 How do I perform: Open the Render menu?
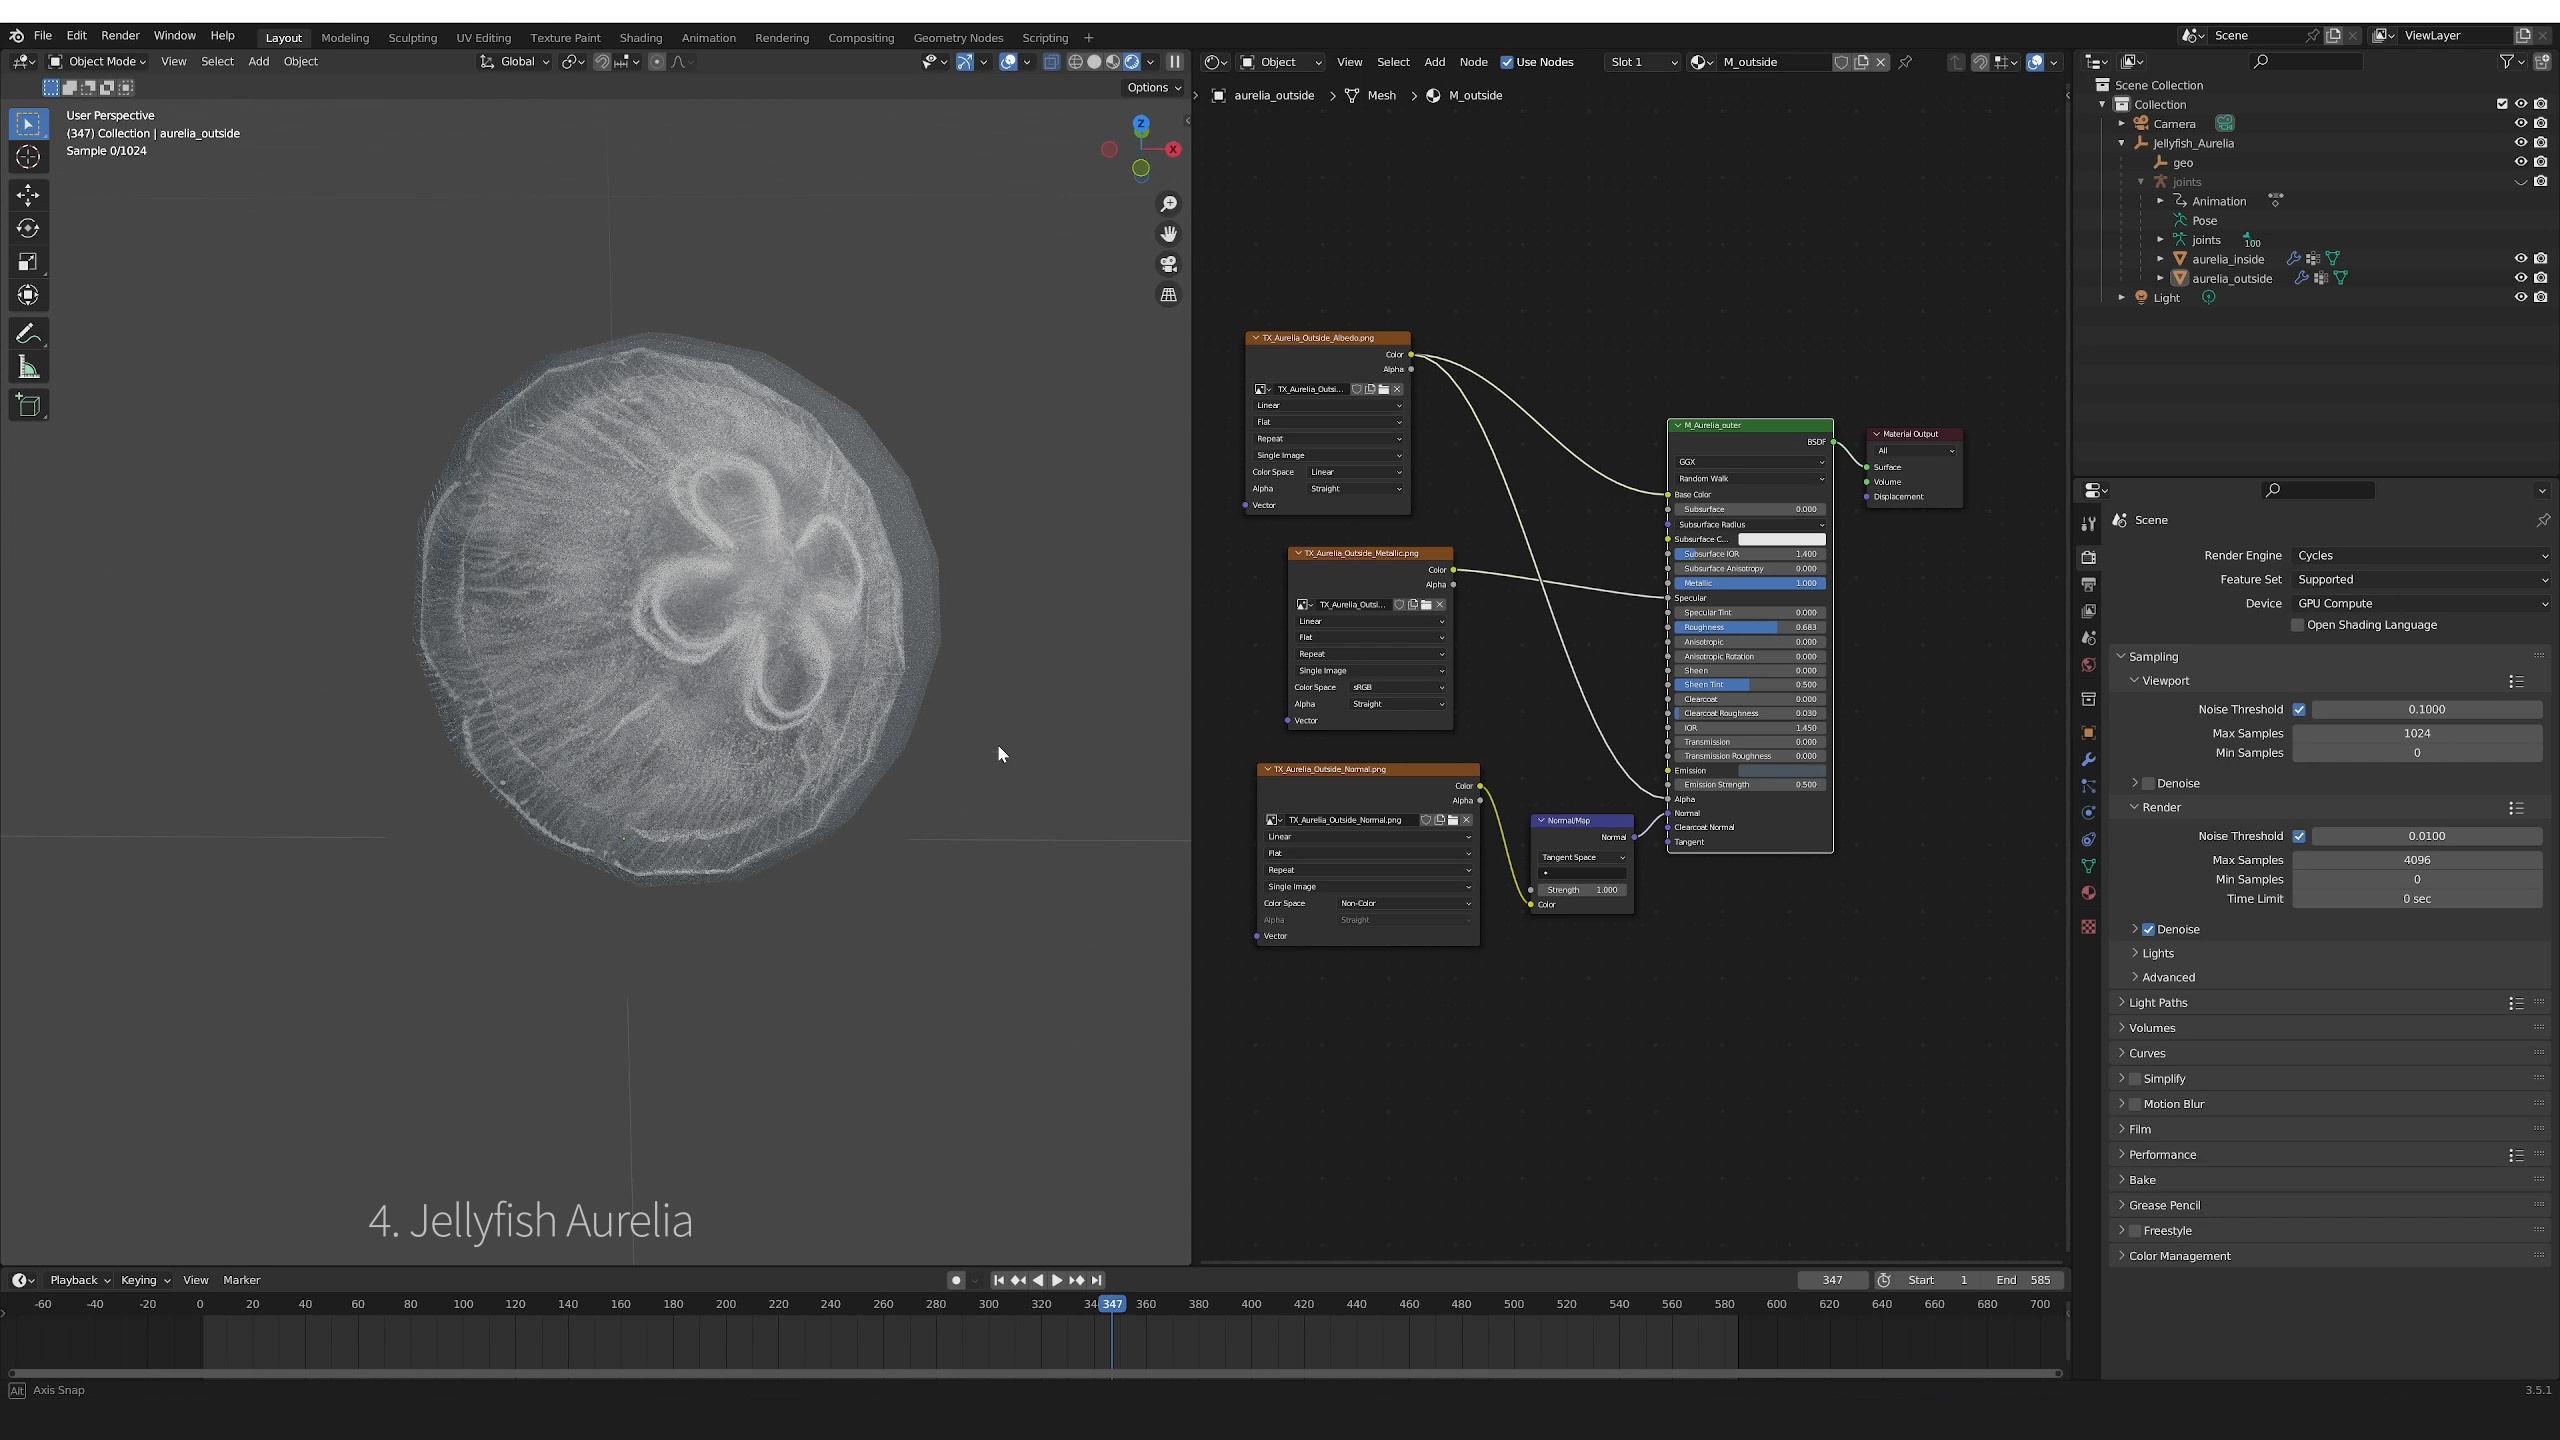coord(120,35)
